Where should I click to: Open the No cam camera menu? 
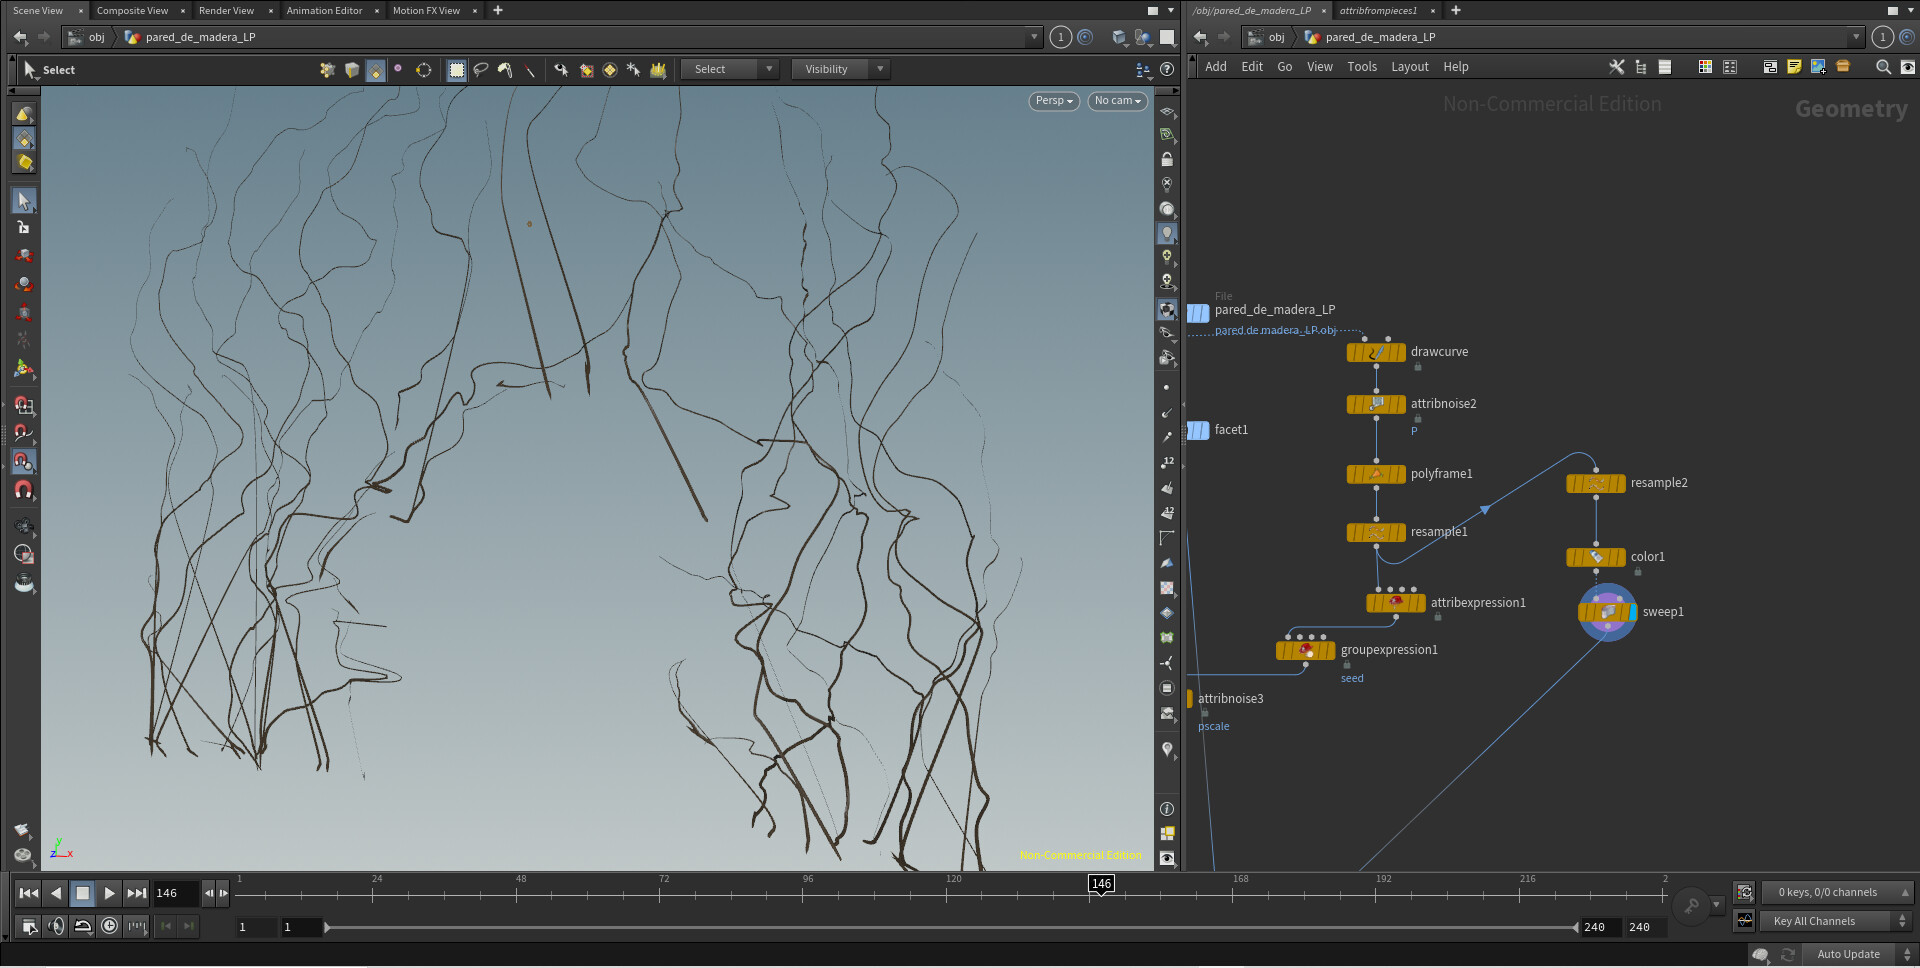[1117, 101]
